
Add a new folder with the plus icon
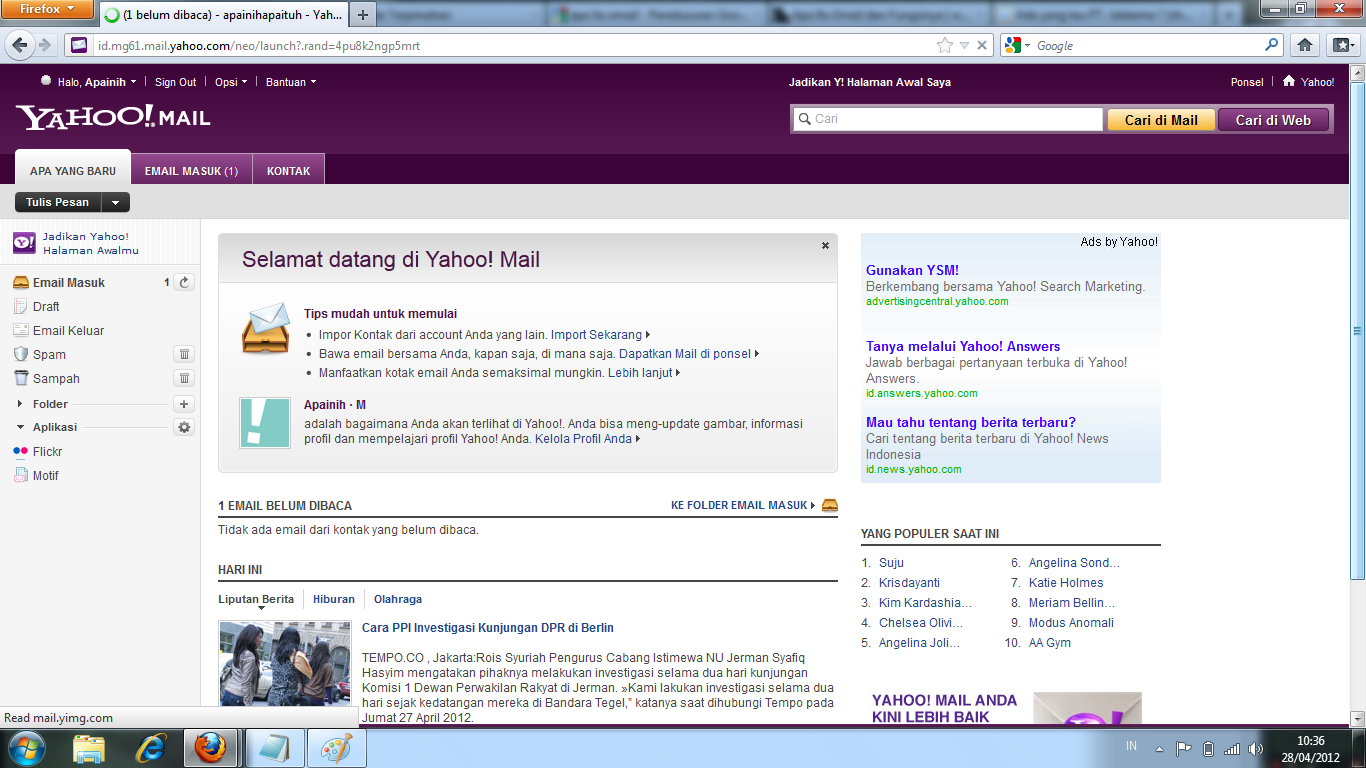coord(184,404)
